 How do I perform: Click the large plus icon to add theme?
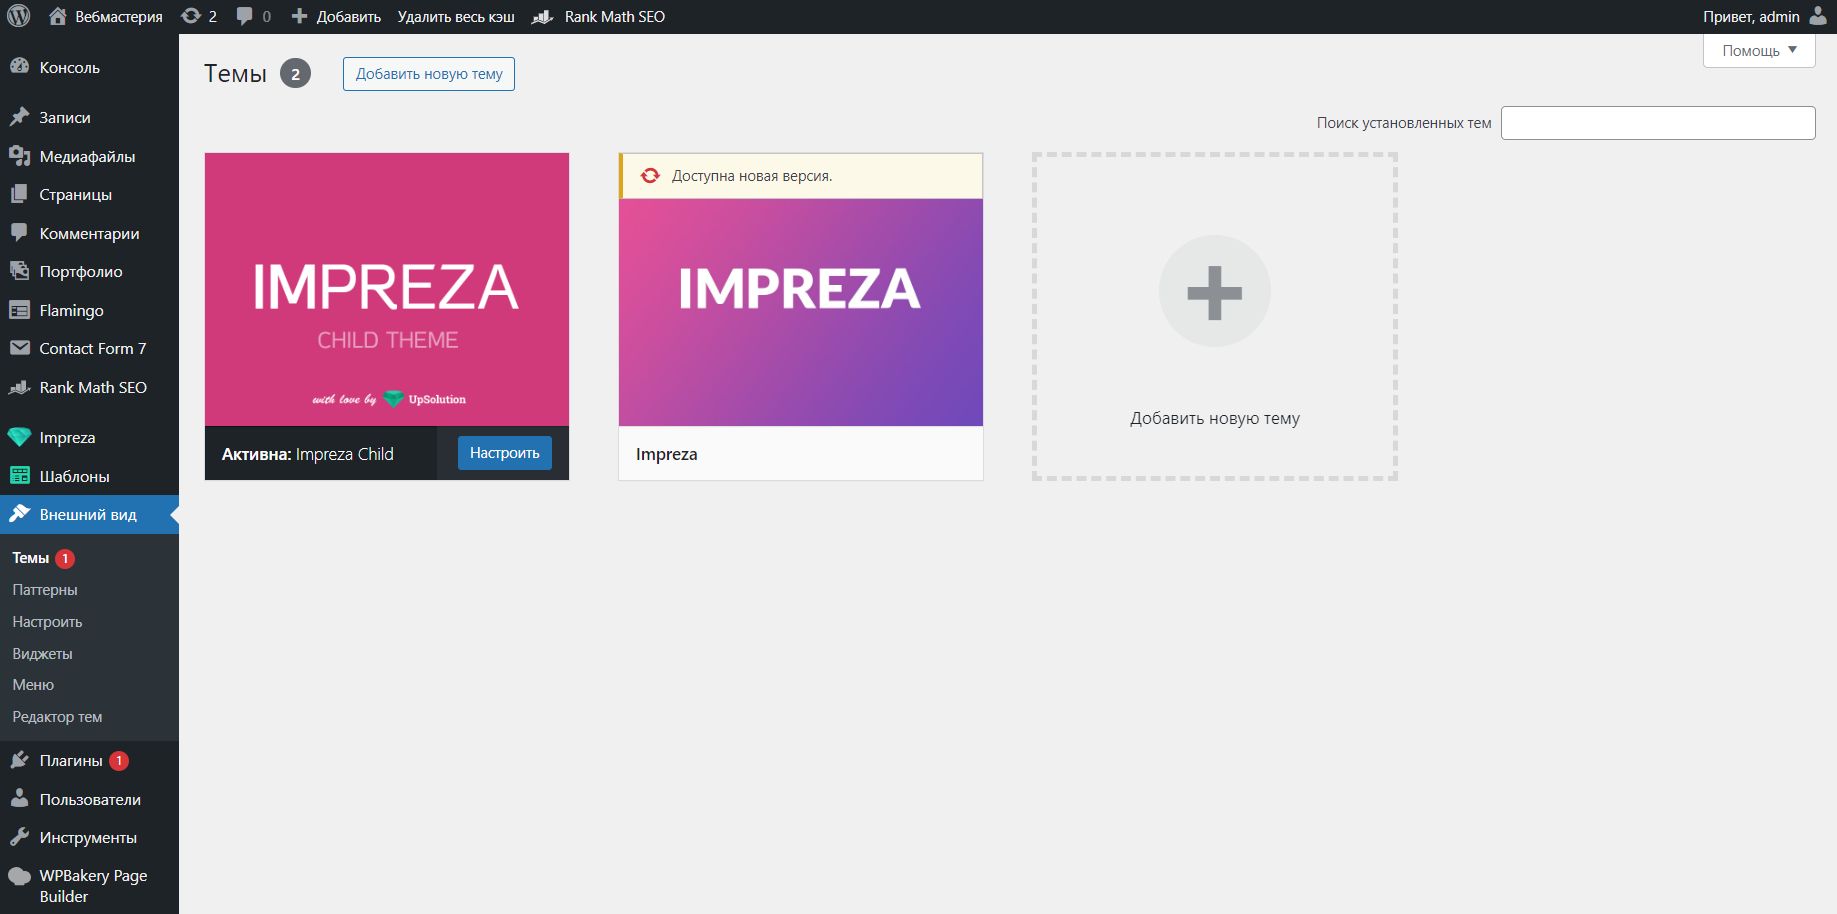click(1214, 292)
